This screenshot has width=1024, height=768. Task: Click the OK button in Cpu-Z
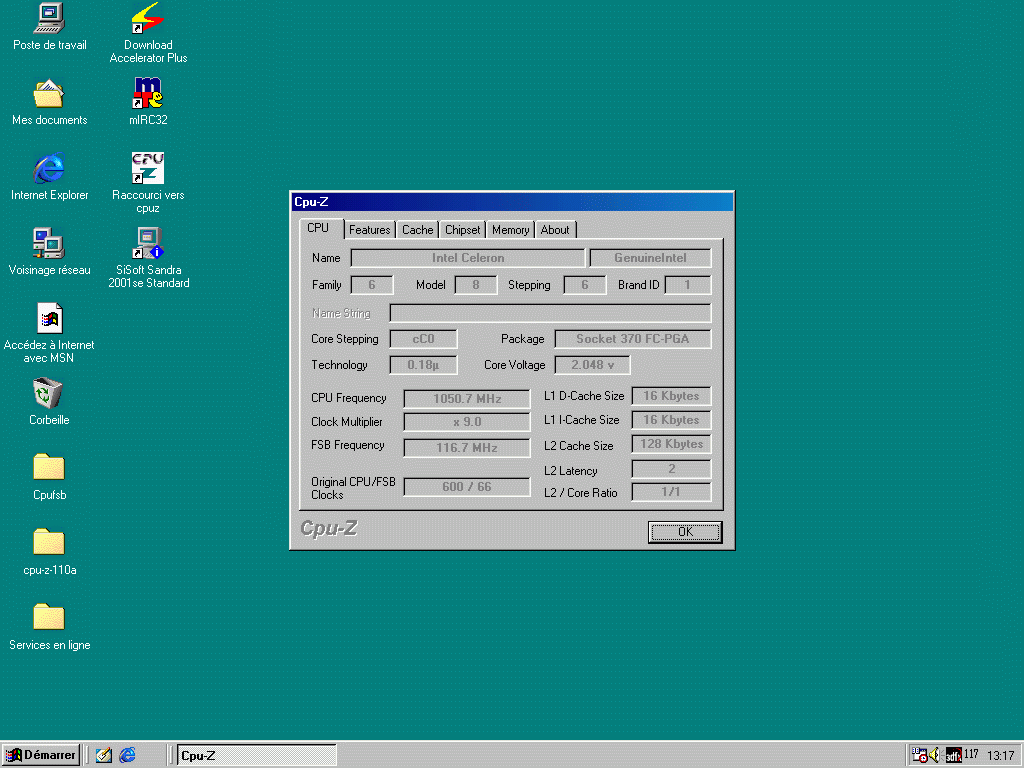click(x=685, y=532)
